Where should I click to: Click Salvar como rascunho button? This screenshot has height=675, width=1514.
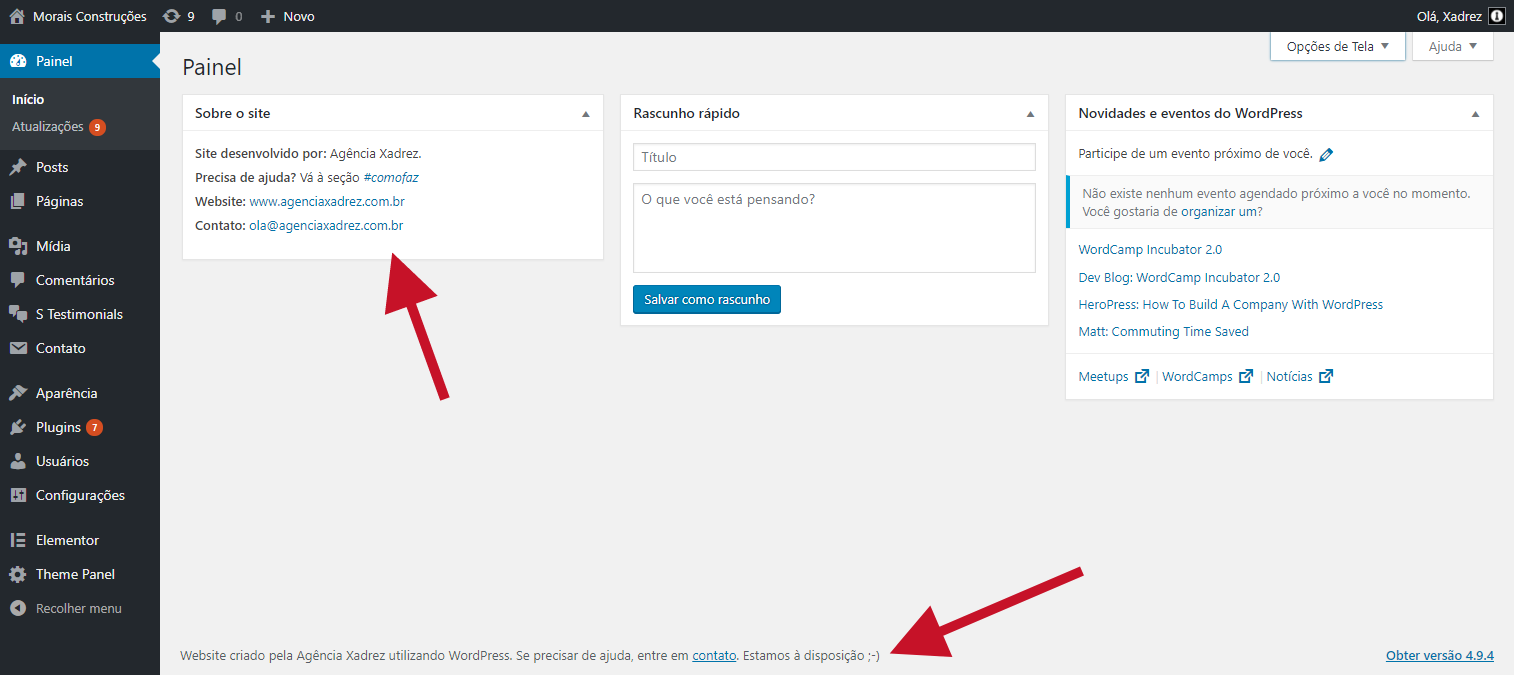click(707, 299)
